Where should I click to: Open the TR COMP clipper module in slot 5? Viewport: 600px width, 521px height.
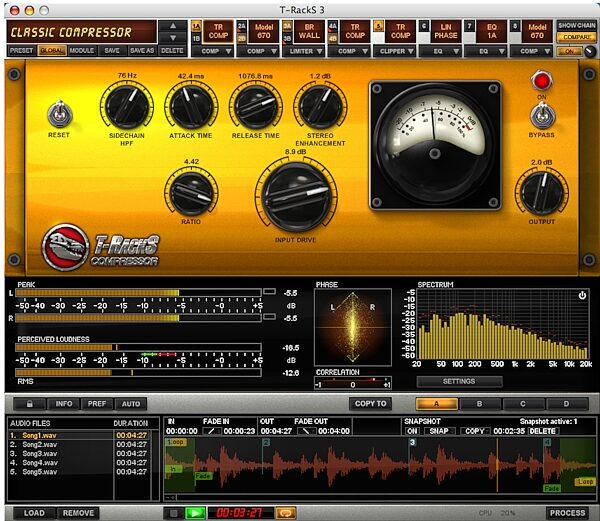(401, 31)
